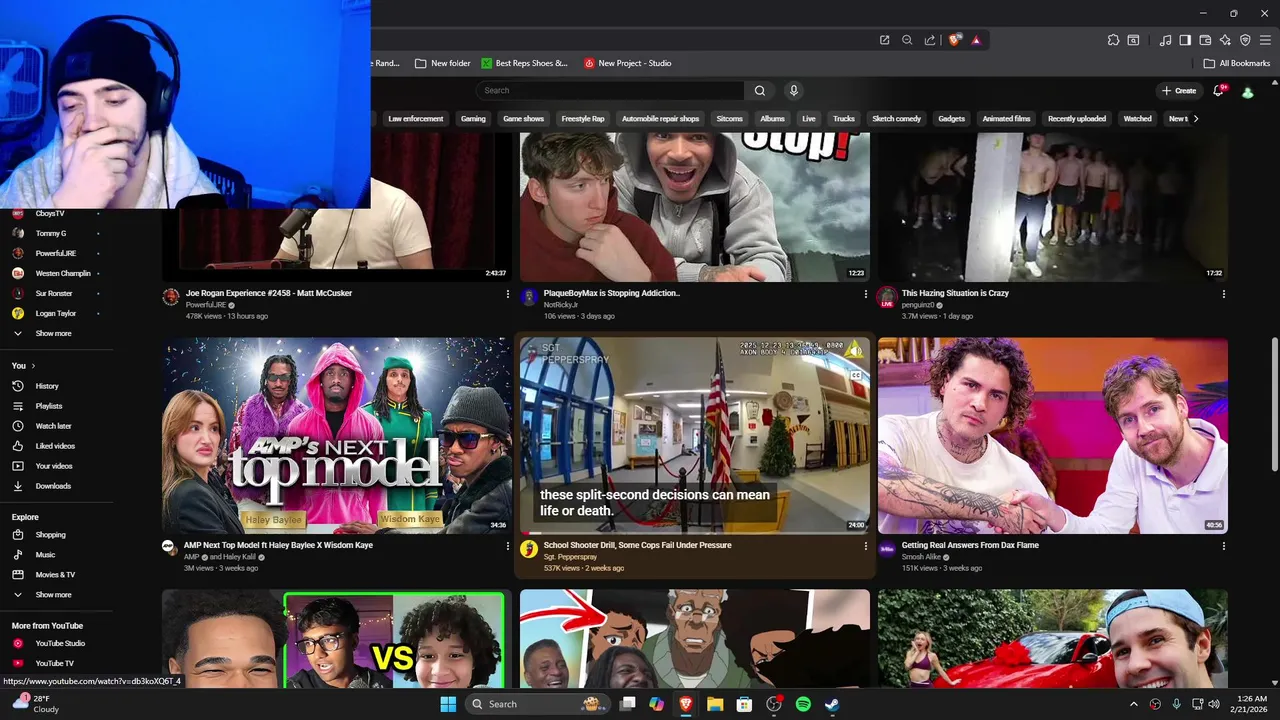Open the tab search icon in toolbar
1280x720 pixels.
pos(1133,40)
